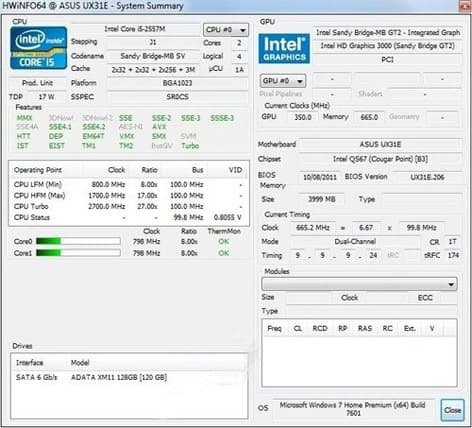The width and height of the screenshot is (472, 428).
Task: Click the Windows 7 Home Premium OS field
Action: (353, 409)
